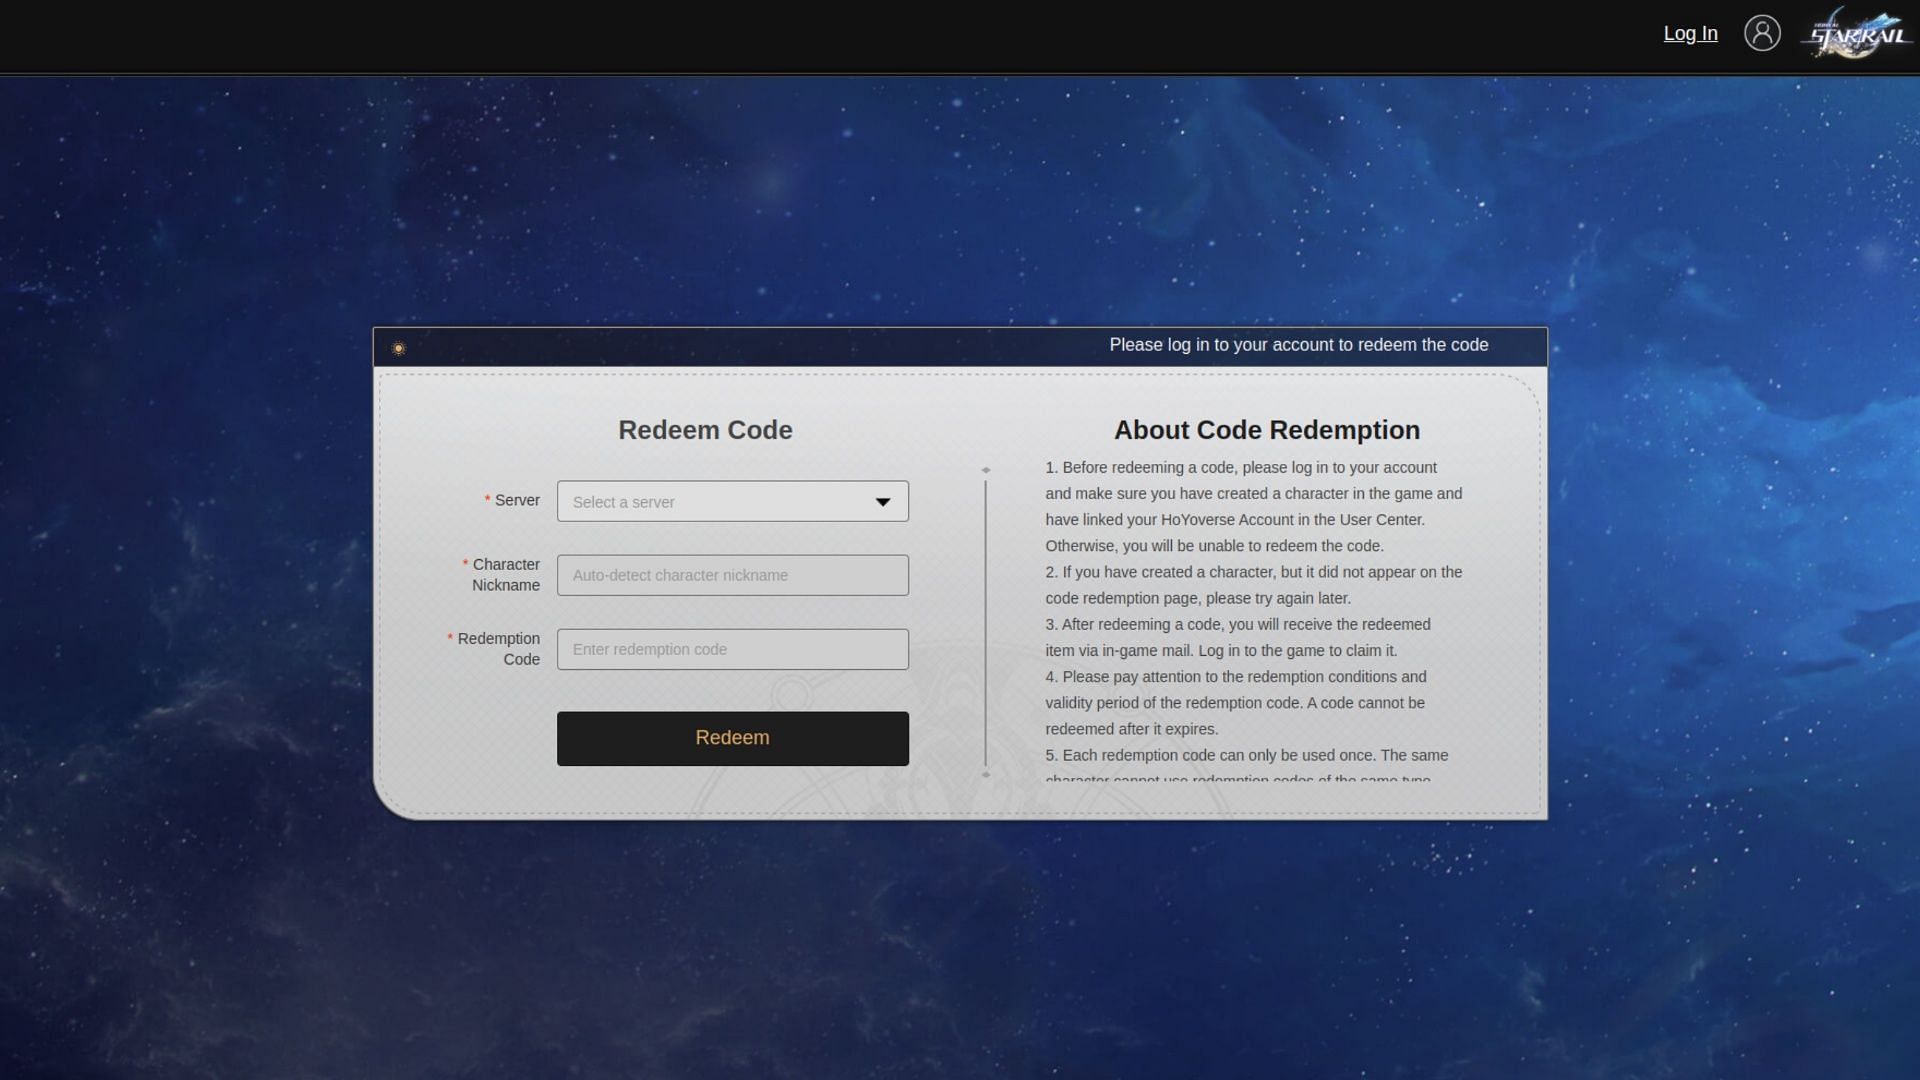Image resolution: width=1920 pixels, height=1080 pixels.
Task: Click the 'Please log in' banner message
Action: 1298,345
